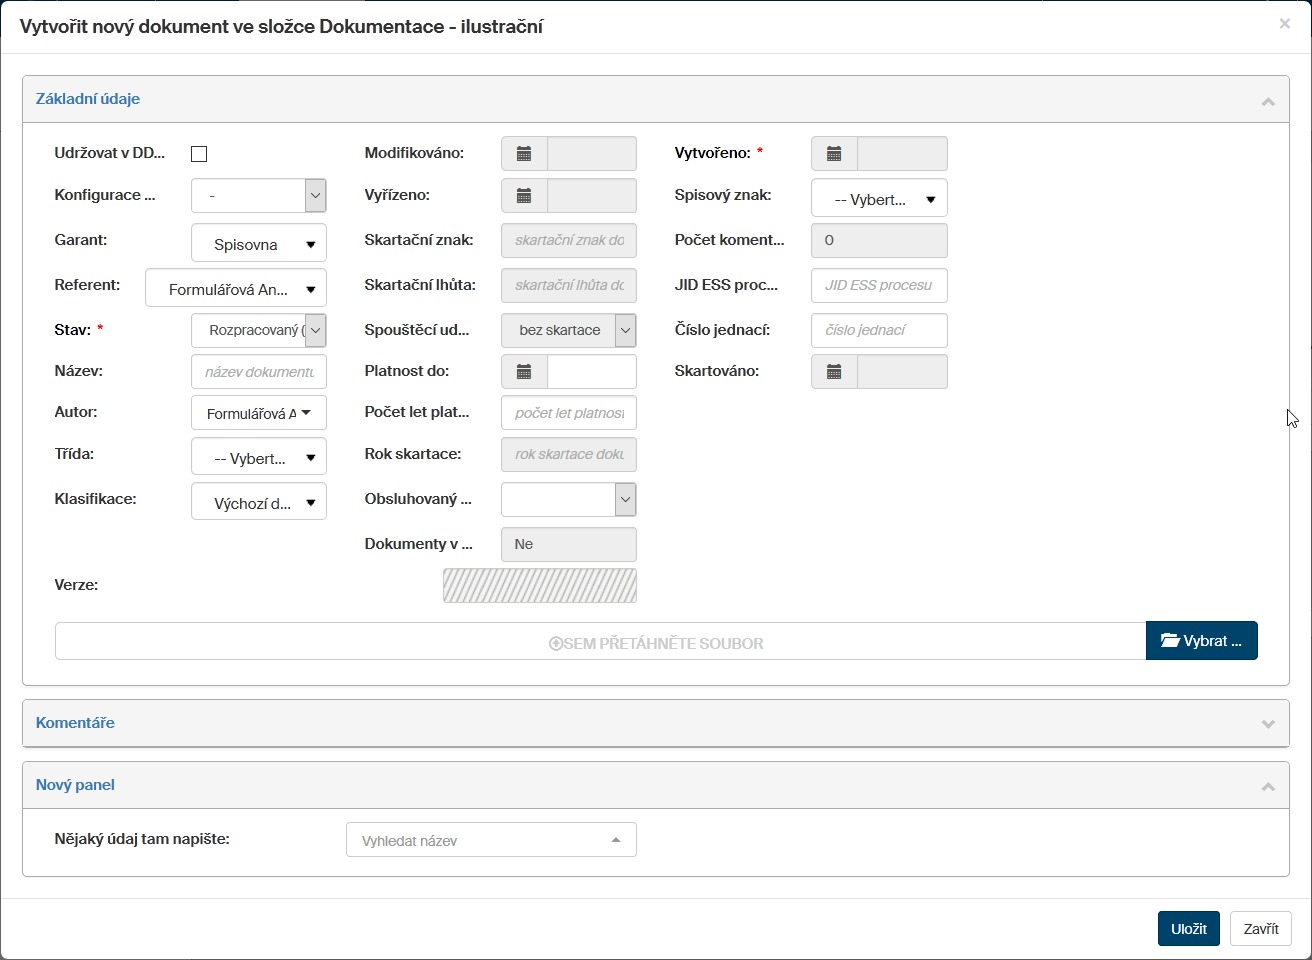Click the Uložit button
Viewport: 1312px width, 960px height.
coord(1188,929)
